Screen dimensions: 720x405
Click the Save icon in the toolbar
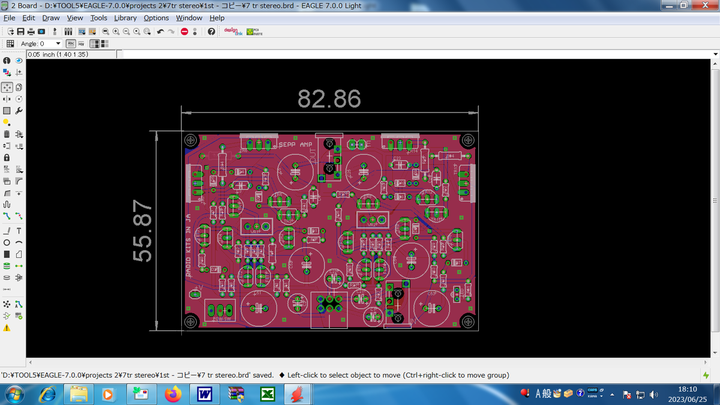tap(20, 31)
